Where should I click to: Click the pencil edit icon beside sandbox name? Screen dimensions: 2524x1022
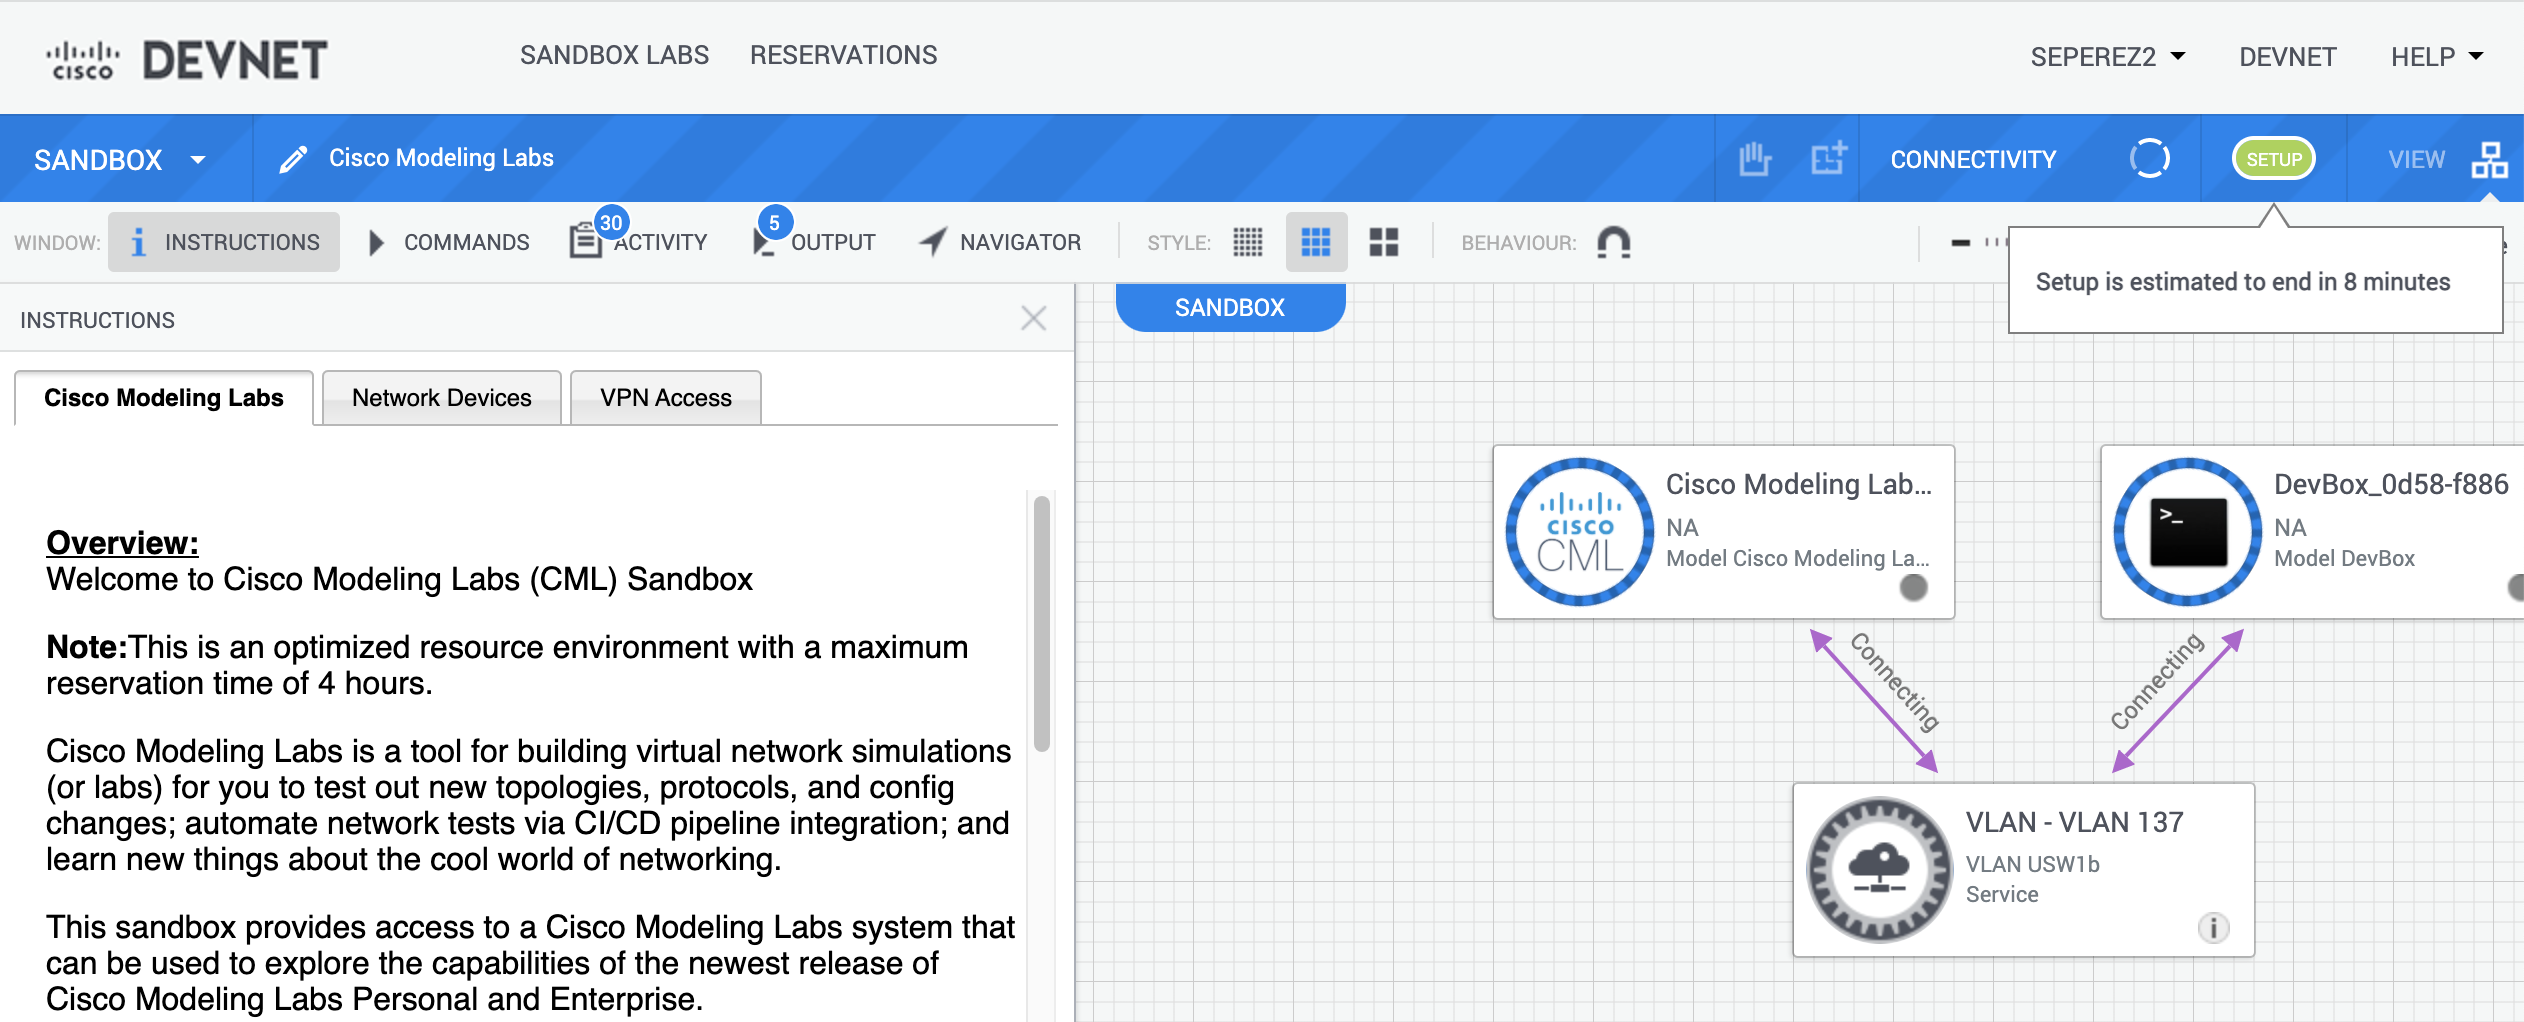click(292, 159)
